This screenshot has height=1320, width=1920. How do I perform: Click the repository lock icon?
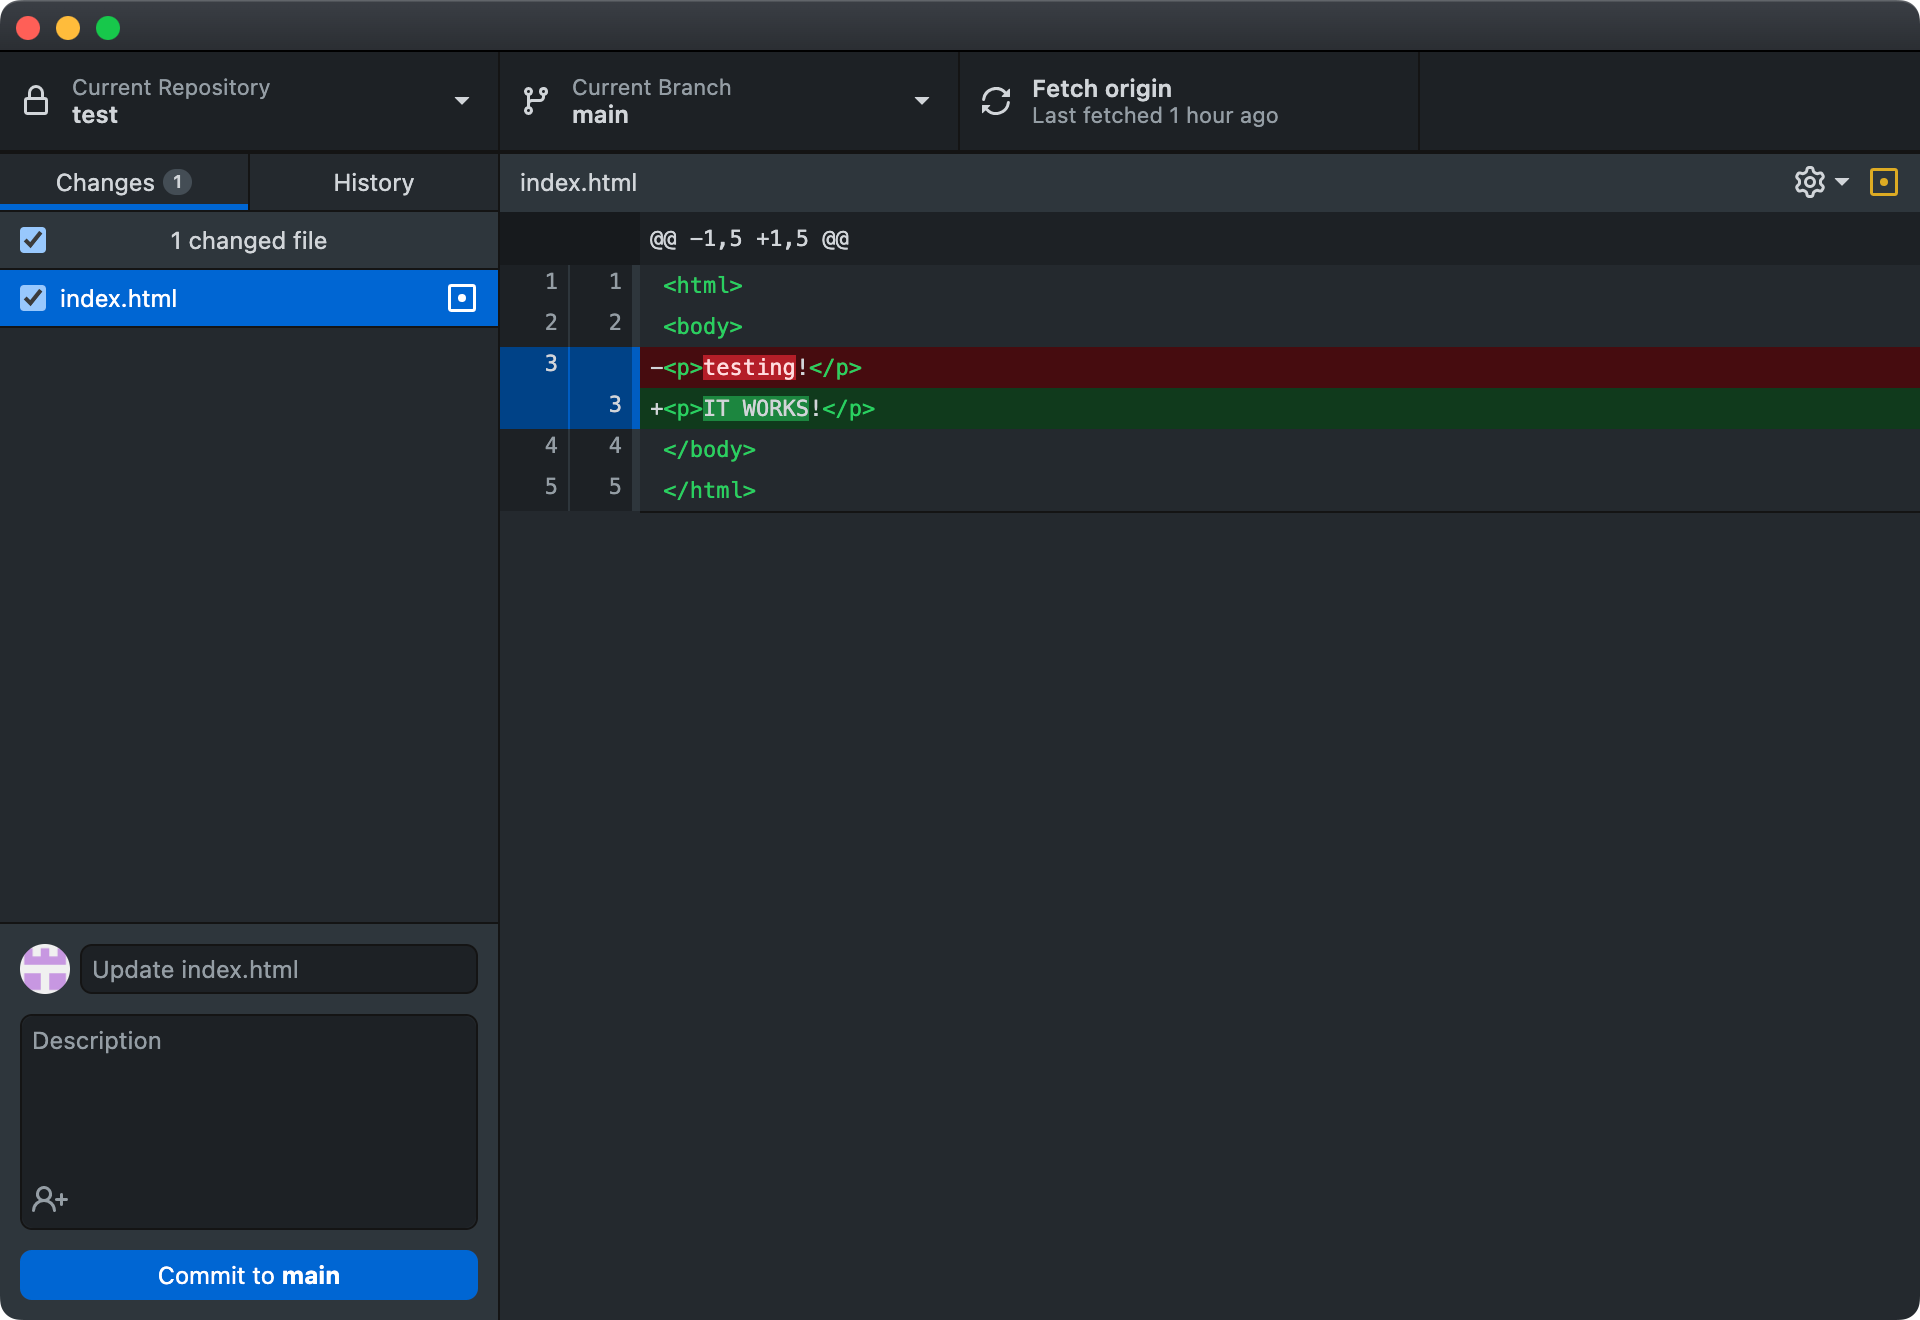(37, 100)
